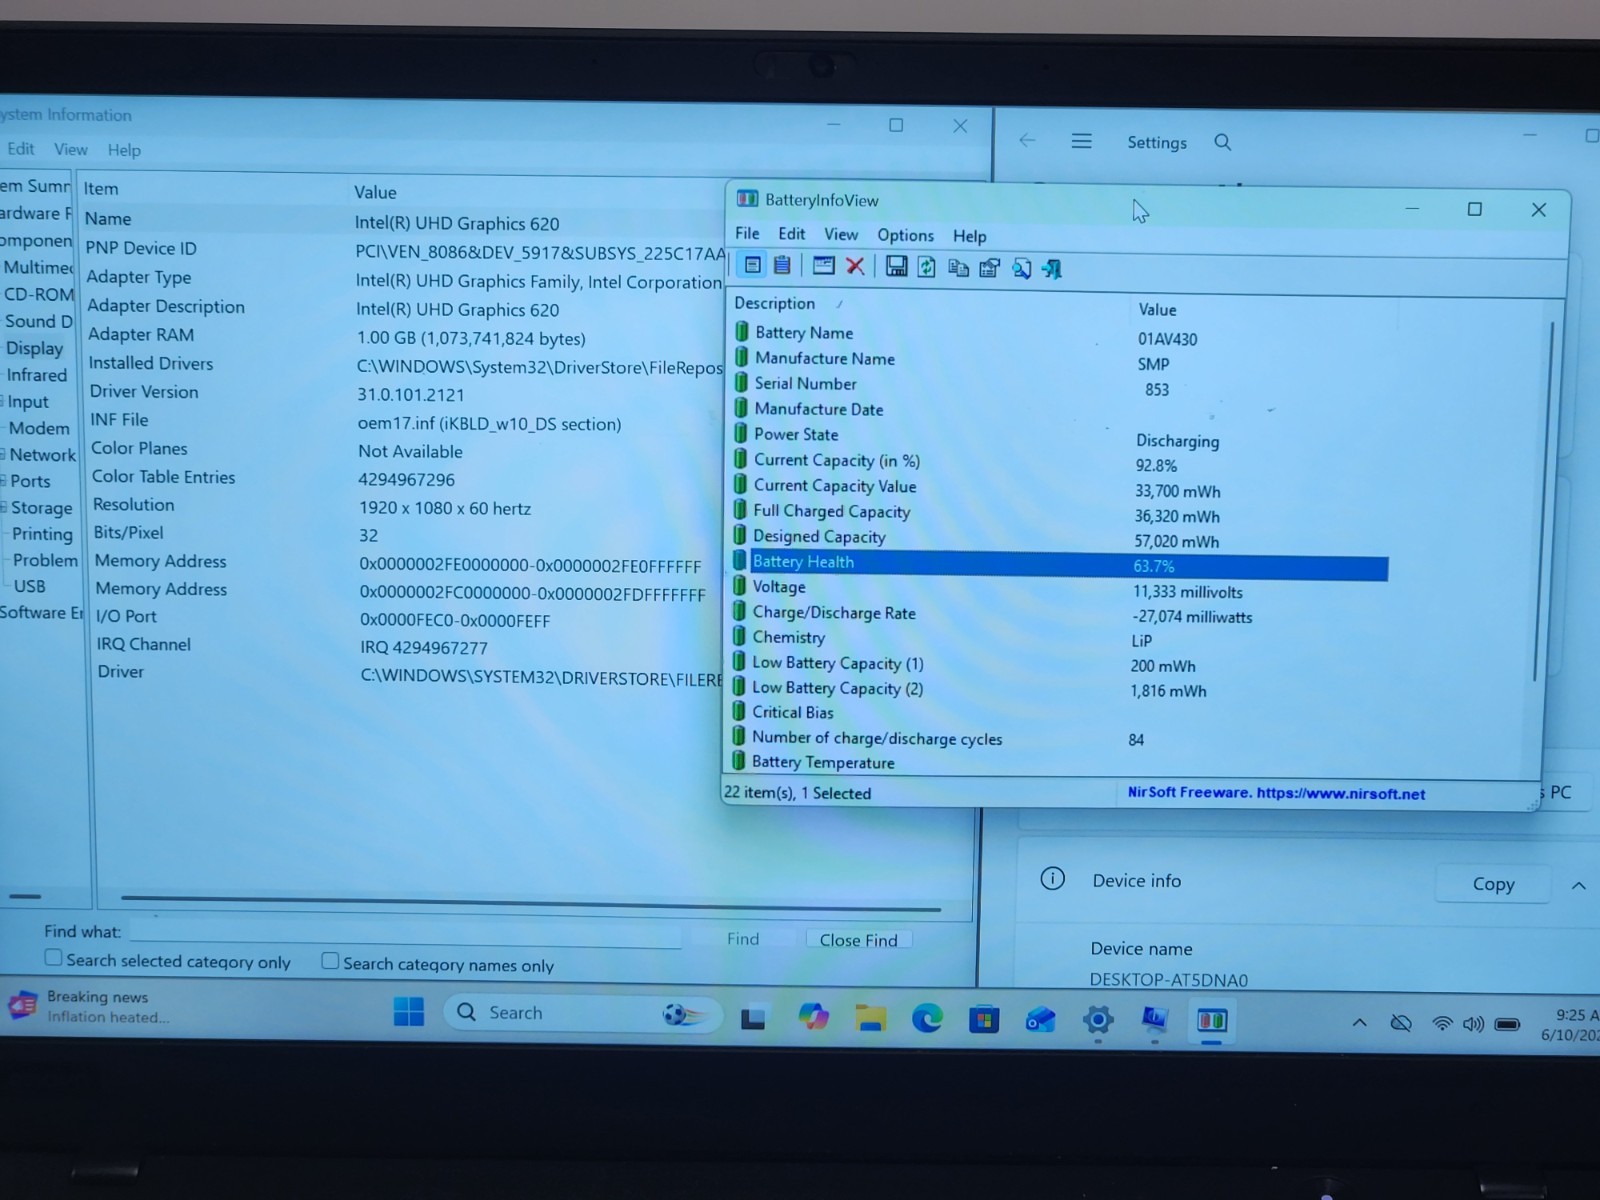The height and width of the screenshot is (1200, 1600).
Task: Open the Settings hamburger navigation menu
Action: point(1081,141)
